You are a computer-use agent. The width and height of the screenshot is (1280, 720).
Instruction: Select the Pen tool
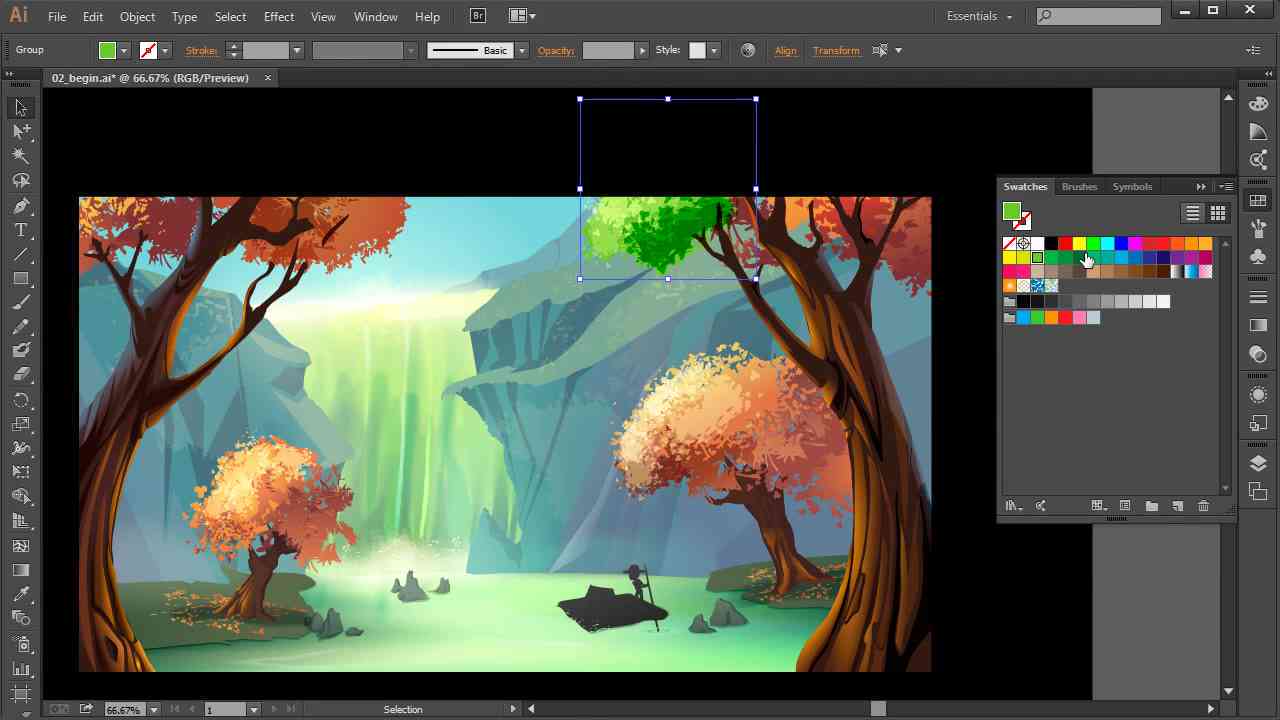pos(21,205)
